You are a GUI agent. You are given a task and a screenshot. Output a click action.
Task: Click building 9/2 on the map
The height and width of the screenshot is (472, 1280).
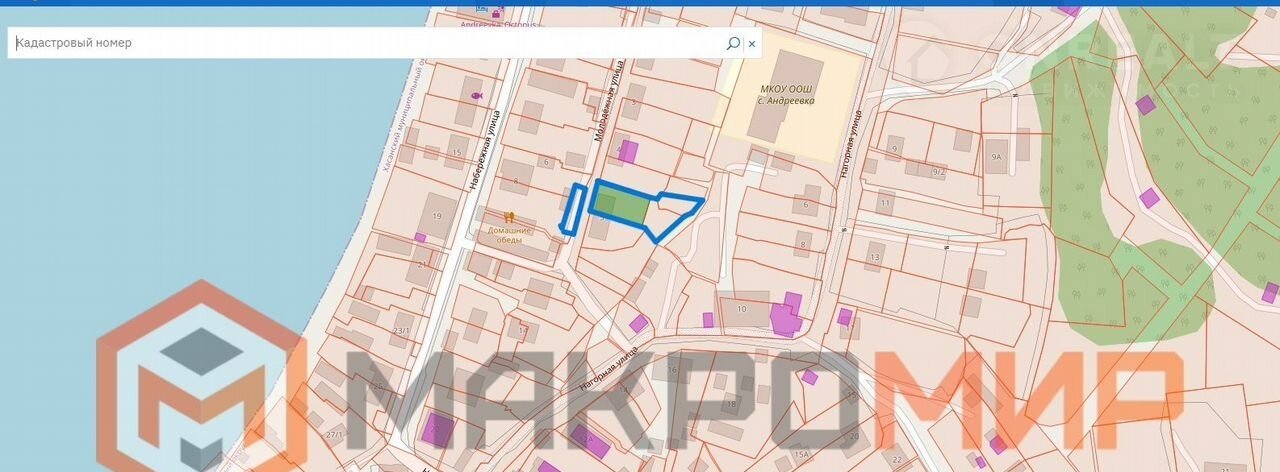[x=938, y=171]
